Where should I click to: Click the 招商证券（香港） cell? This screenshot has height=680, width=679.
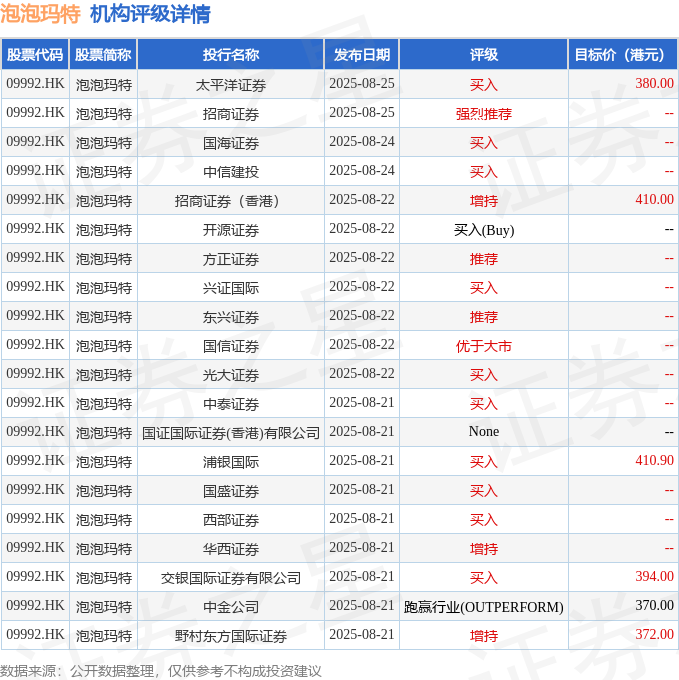pyautogui.click(x=231, y=201)
